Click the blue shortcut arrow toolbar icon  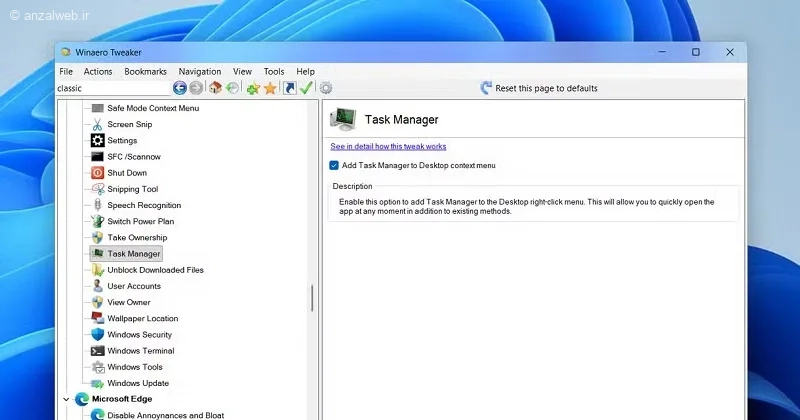(289, 88)
